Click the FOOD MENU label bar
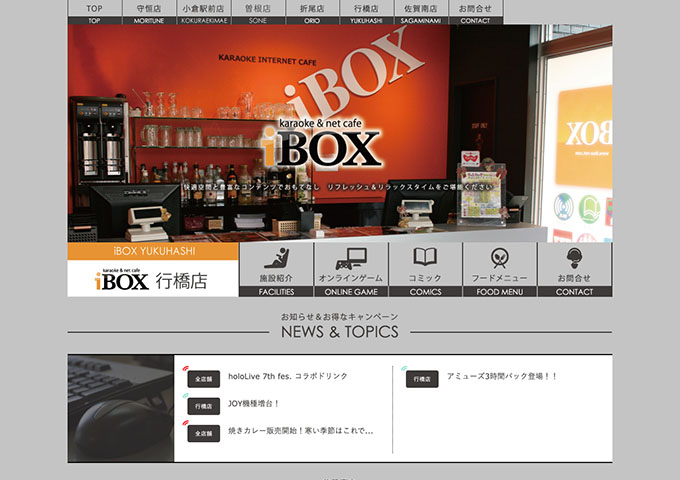The width and height of the screenshot is (680, 480). pos(500,292)
